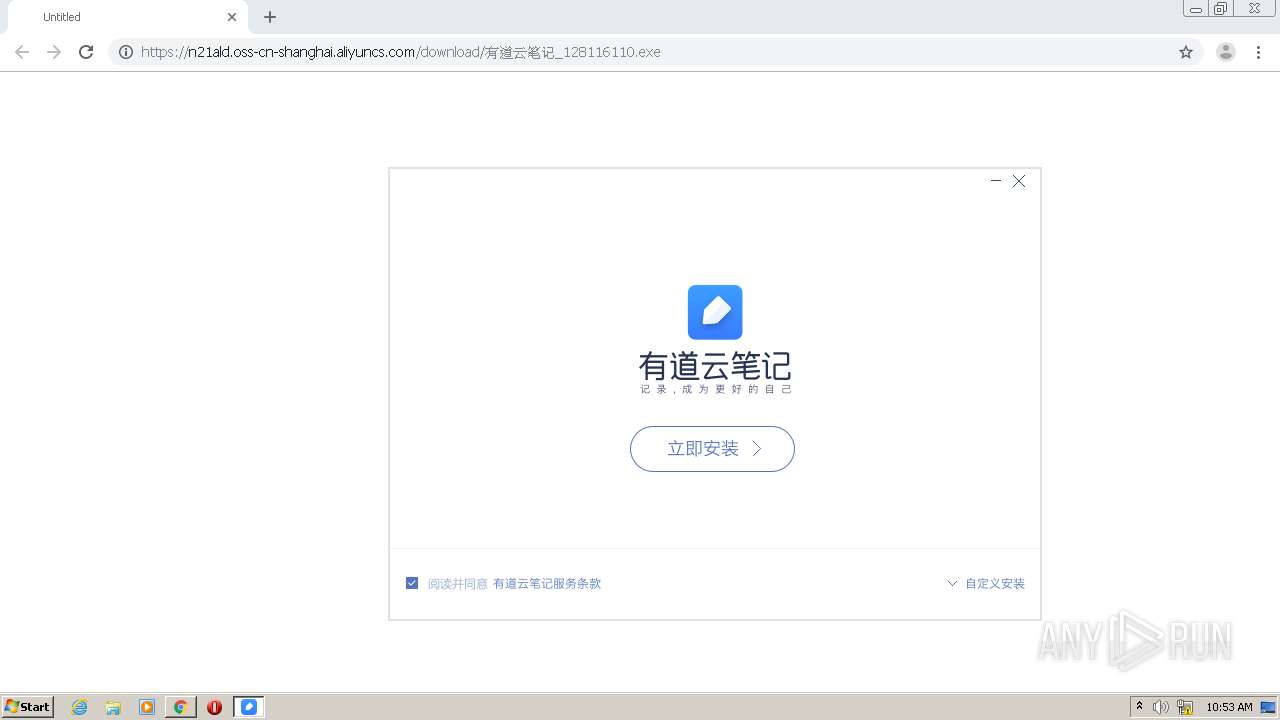Click the 立即安装 install button
The width and height of the screenshot is (1280, 720).
[712, 449]
